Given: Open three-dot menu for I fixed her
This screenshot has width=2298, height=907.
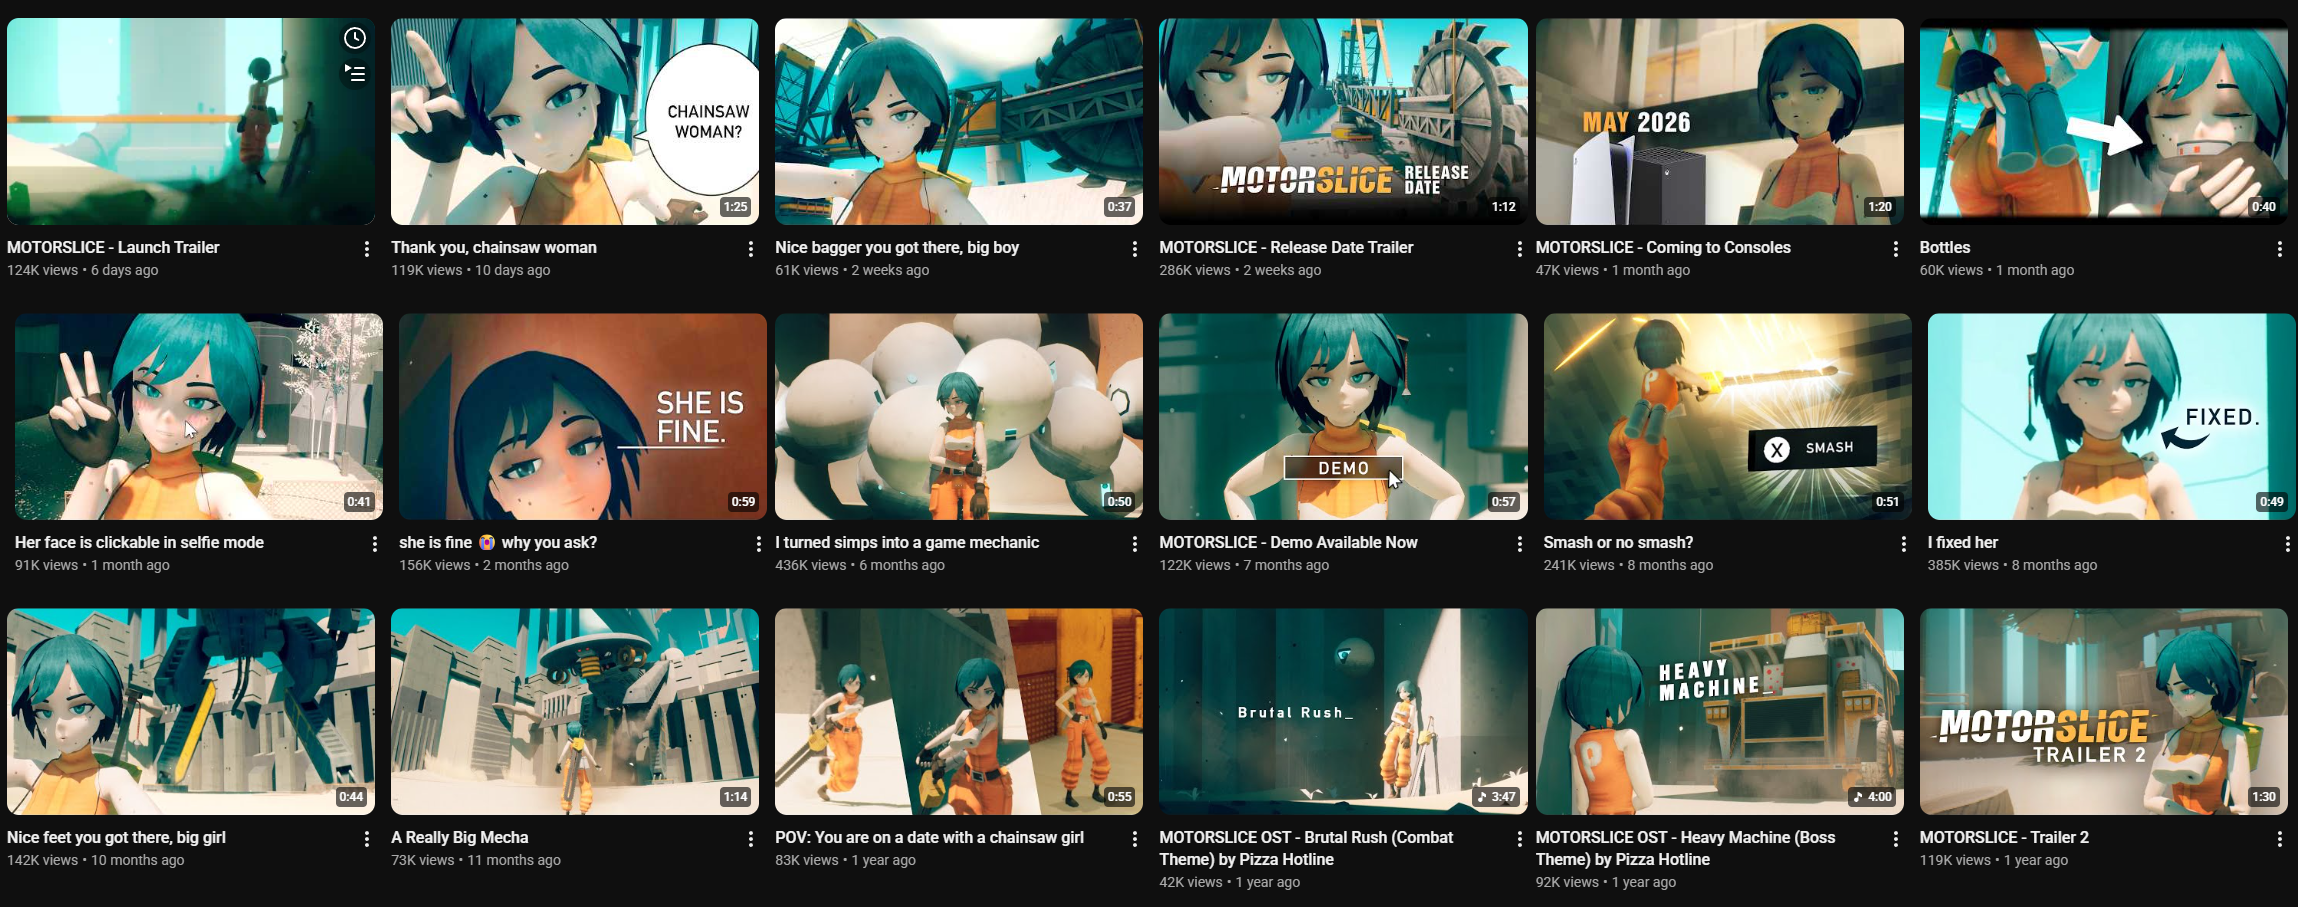Looking at the screenshot, I should pyautogui.click(x=2287, y=544).
